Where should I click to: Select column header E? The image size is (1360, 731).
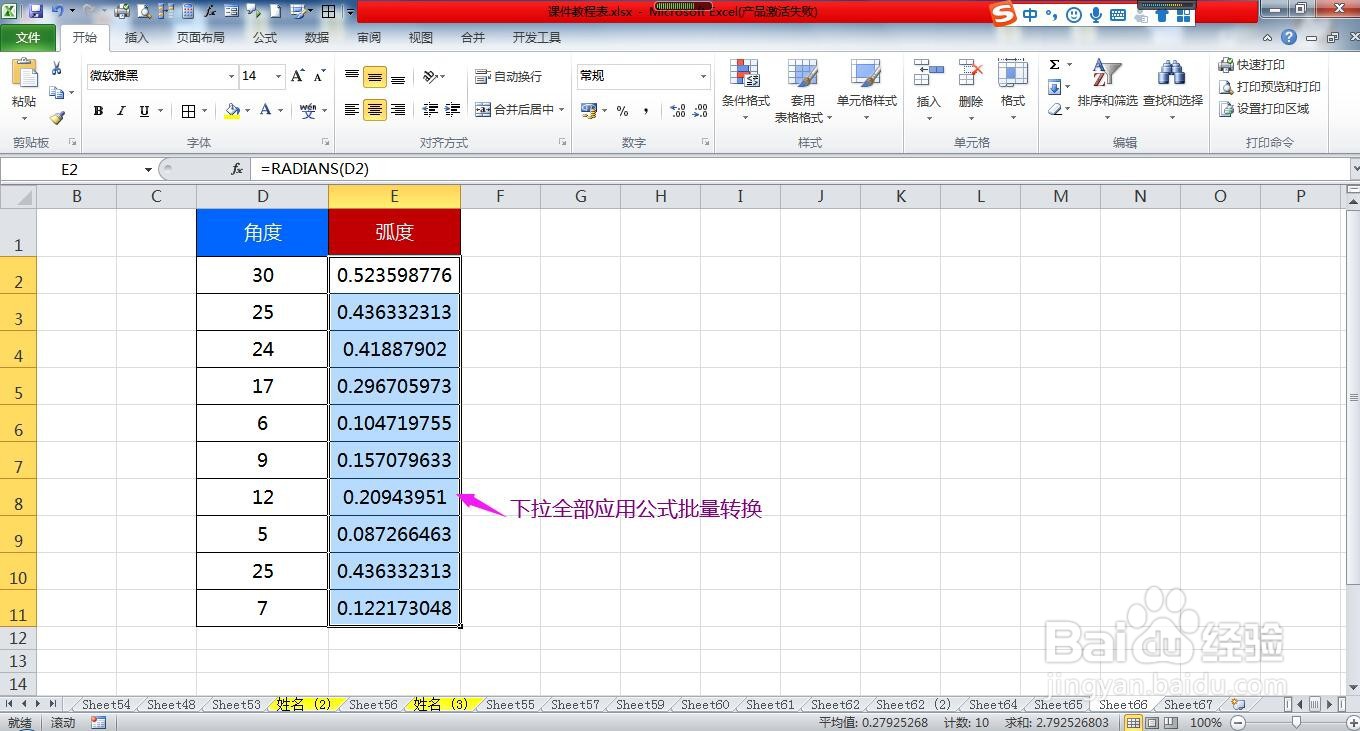[x=394, y=196]
